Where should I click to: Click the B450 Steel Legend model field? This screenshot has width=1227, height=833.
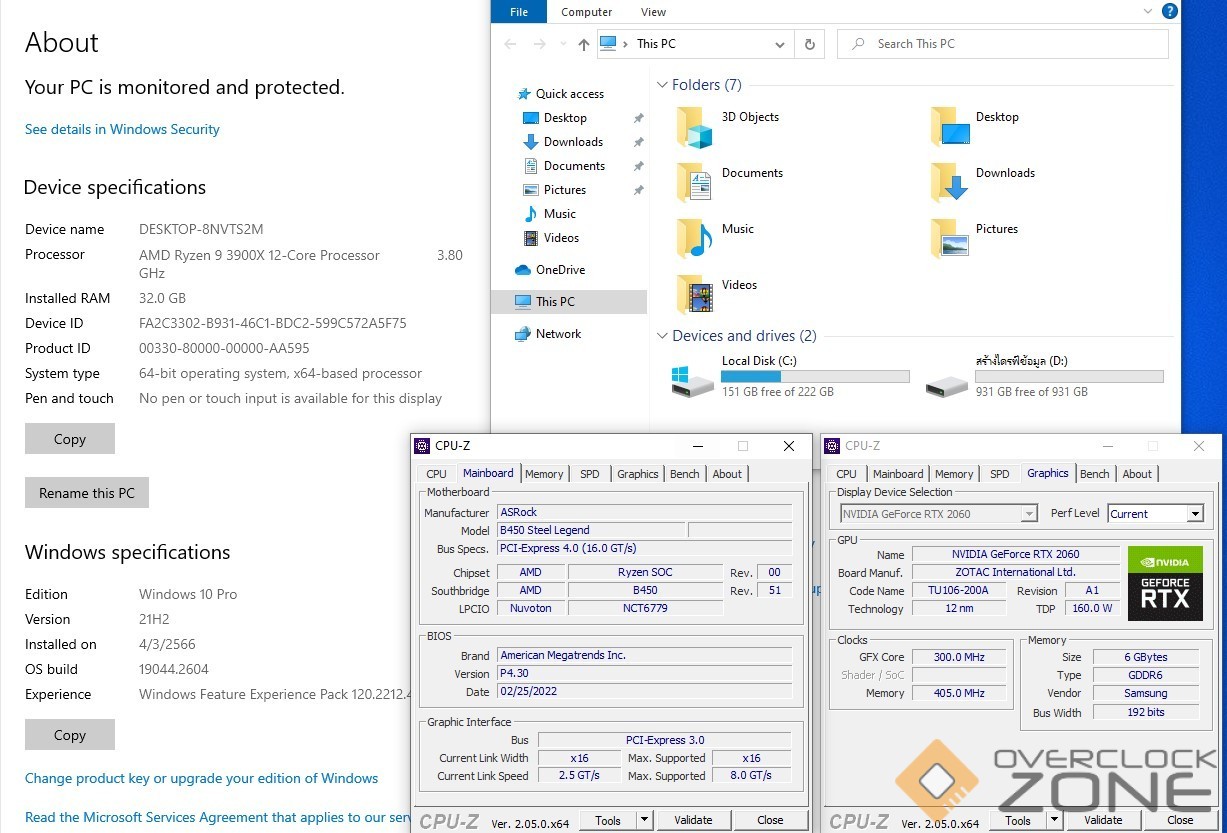click(591, 530)
